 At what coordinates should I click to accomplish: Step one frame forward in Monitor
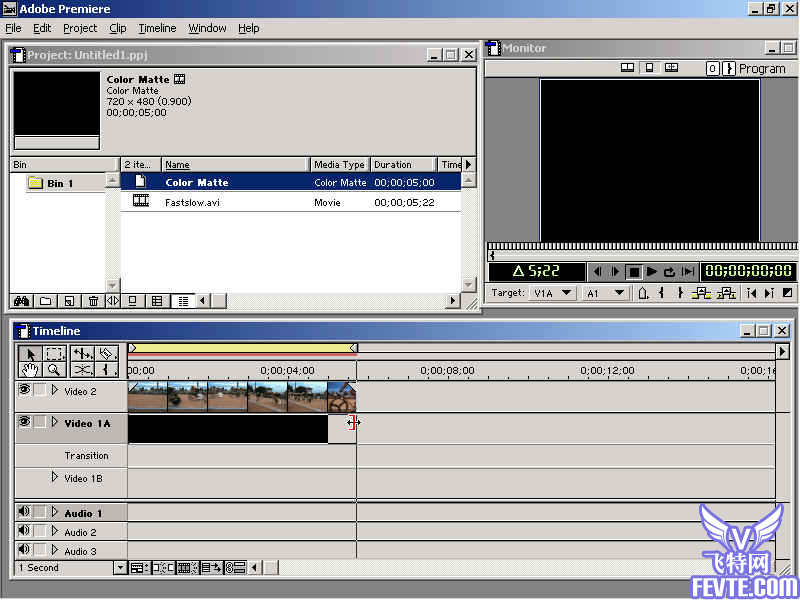click(x=615, y=272)
